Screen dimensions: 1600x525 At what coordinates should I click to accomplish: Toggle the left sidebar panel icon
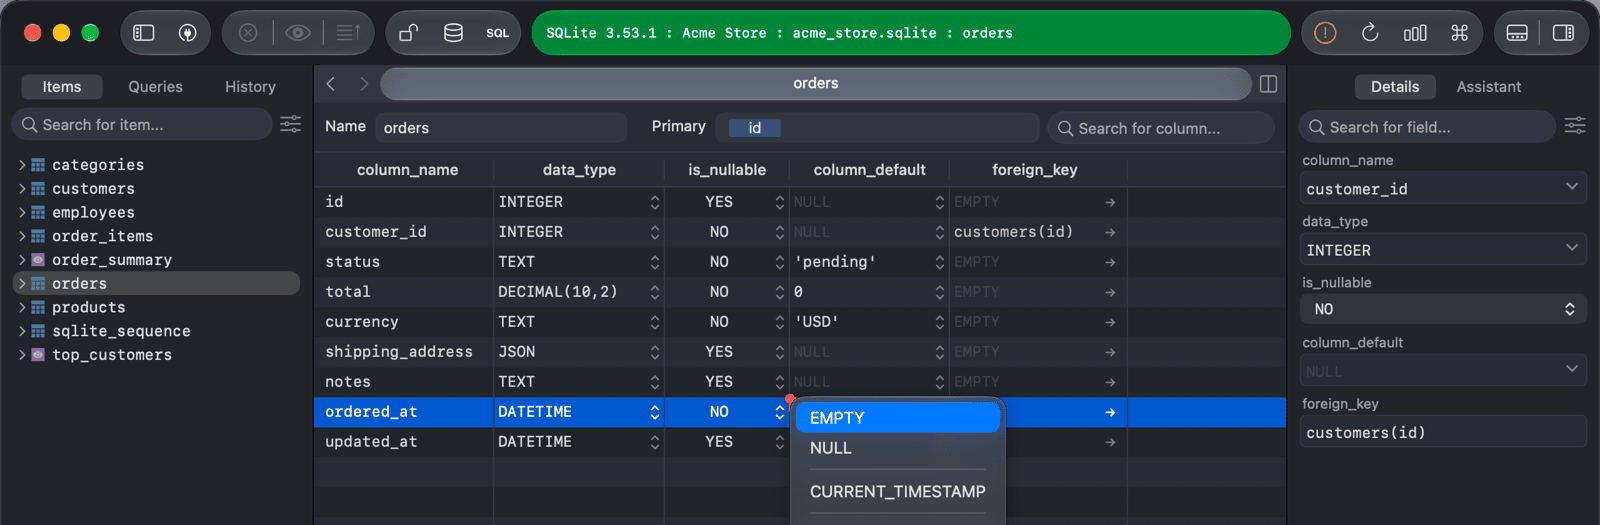144,33
